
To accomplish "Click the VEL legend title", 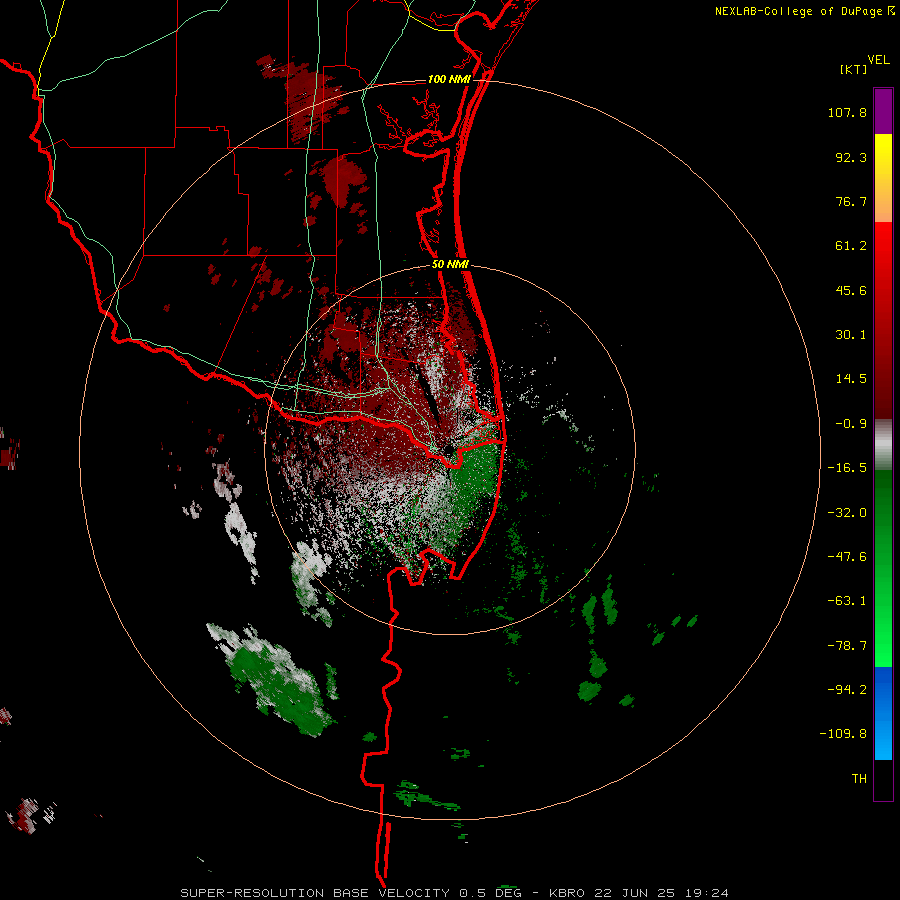I will [x=878, y=60].
